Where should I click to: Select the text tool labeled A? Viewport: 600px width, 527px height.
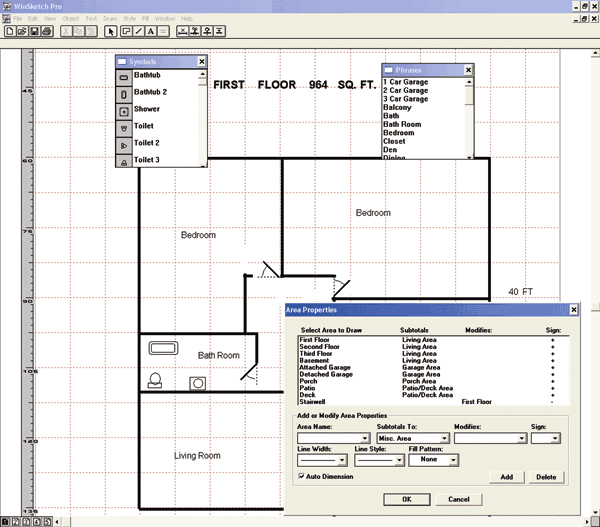click(x=151, y=31)
